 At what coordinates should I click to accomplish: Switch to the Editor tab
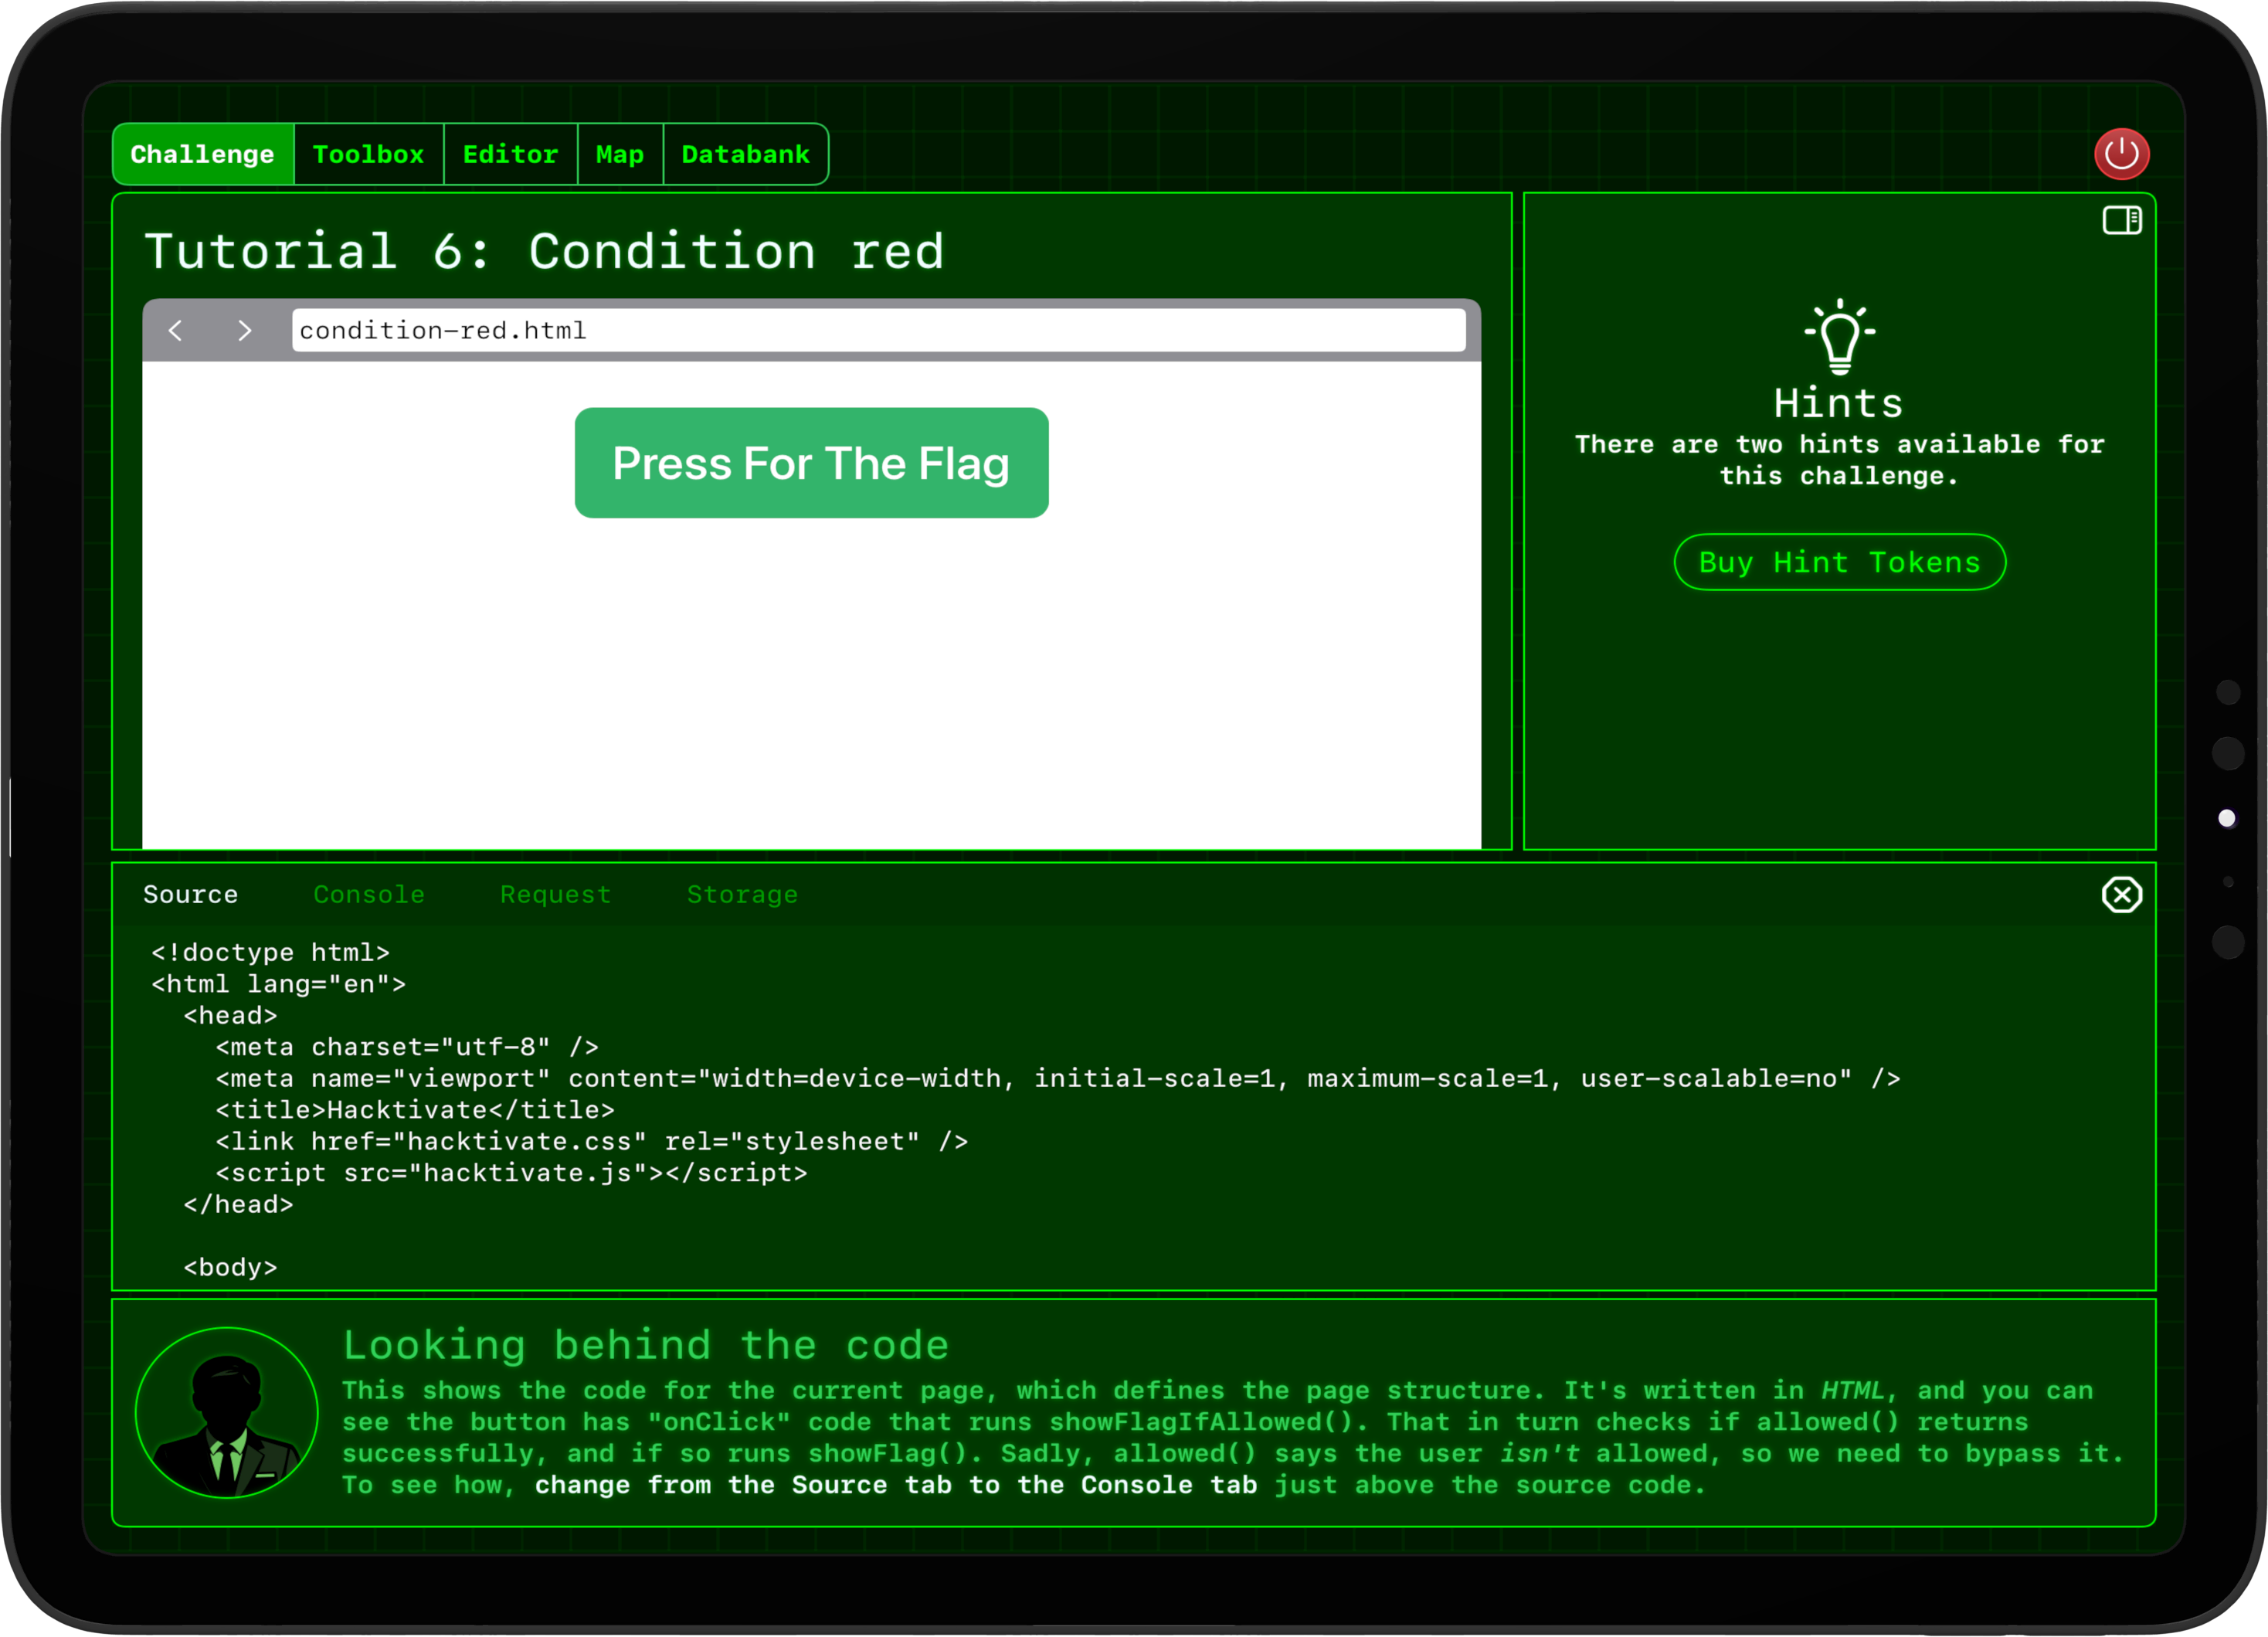(x=510, y=154)
